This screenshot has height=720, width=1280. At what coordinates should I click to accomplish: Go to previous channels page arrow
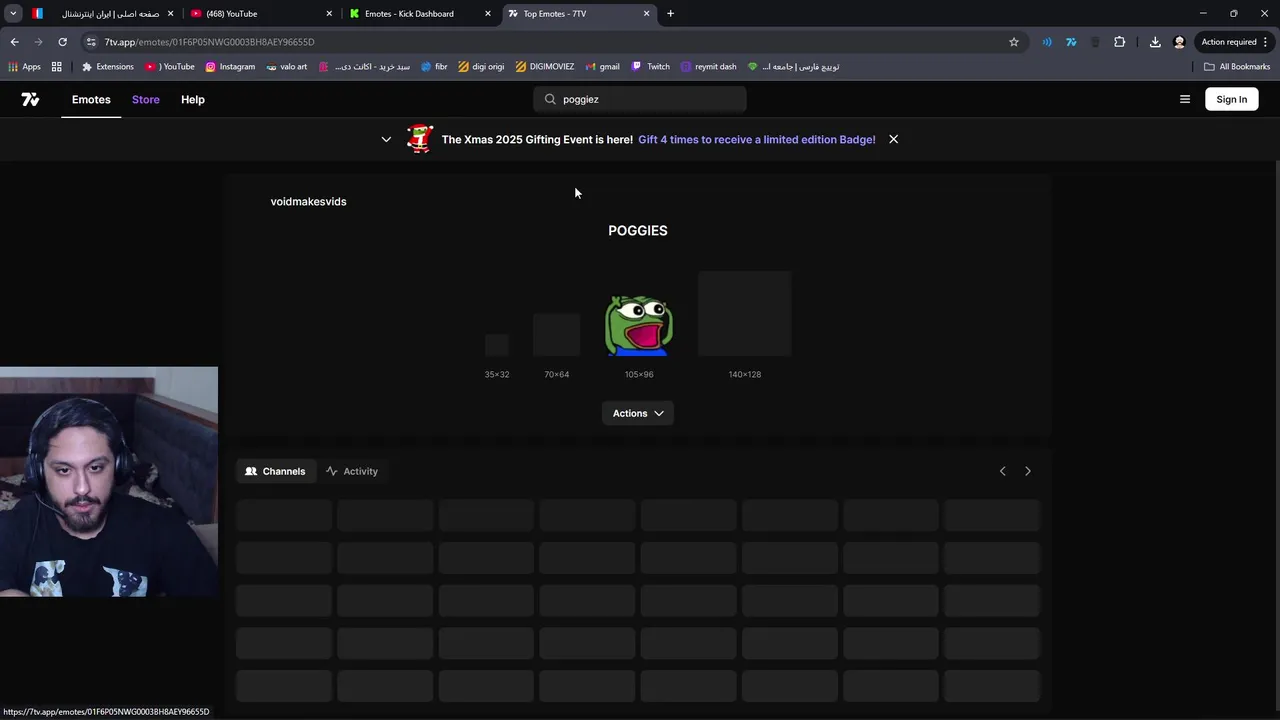click(1003, 471)
